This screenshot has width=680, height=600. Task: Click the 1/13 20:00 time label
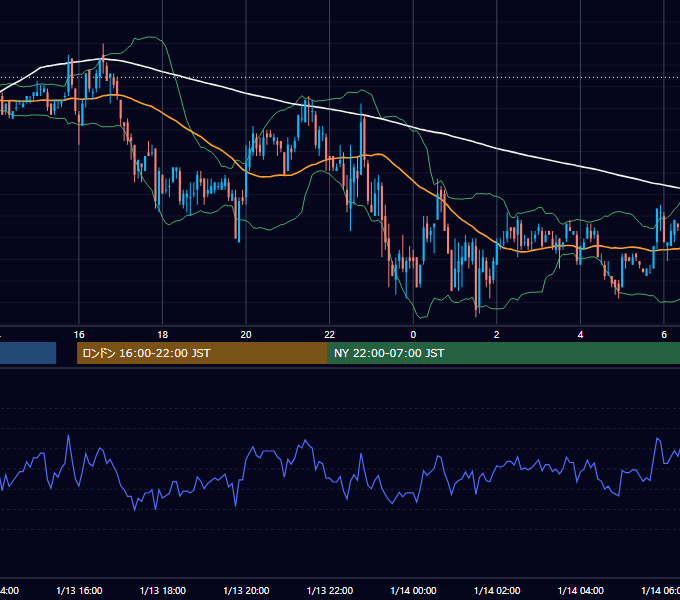click(246, 590)
